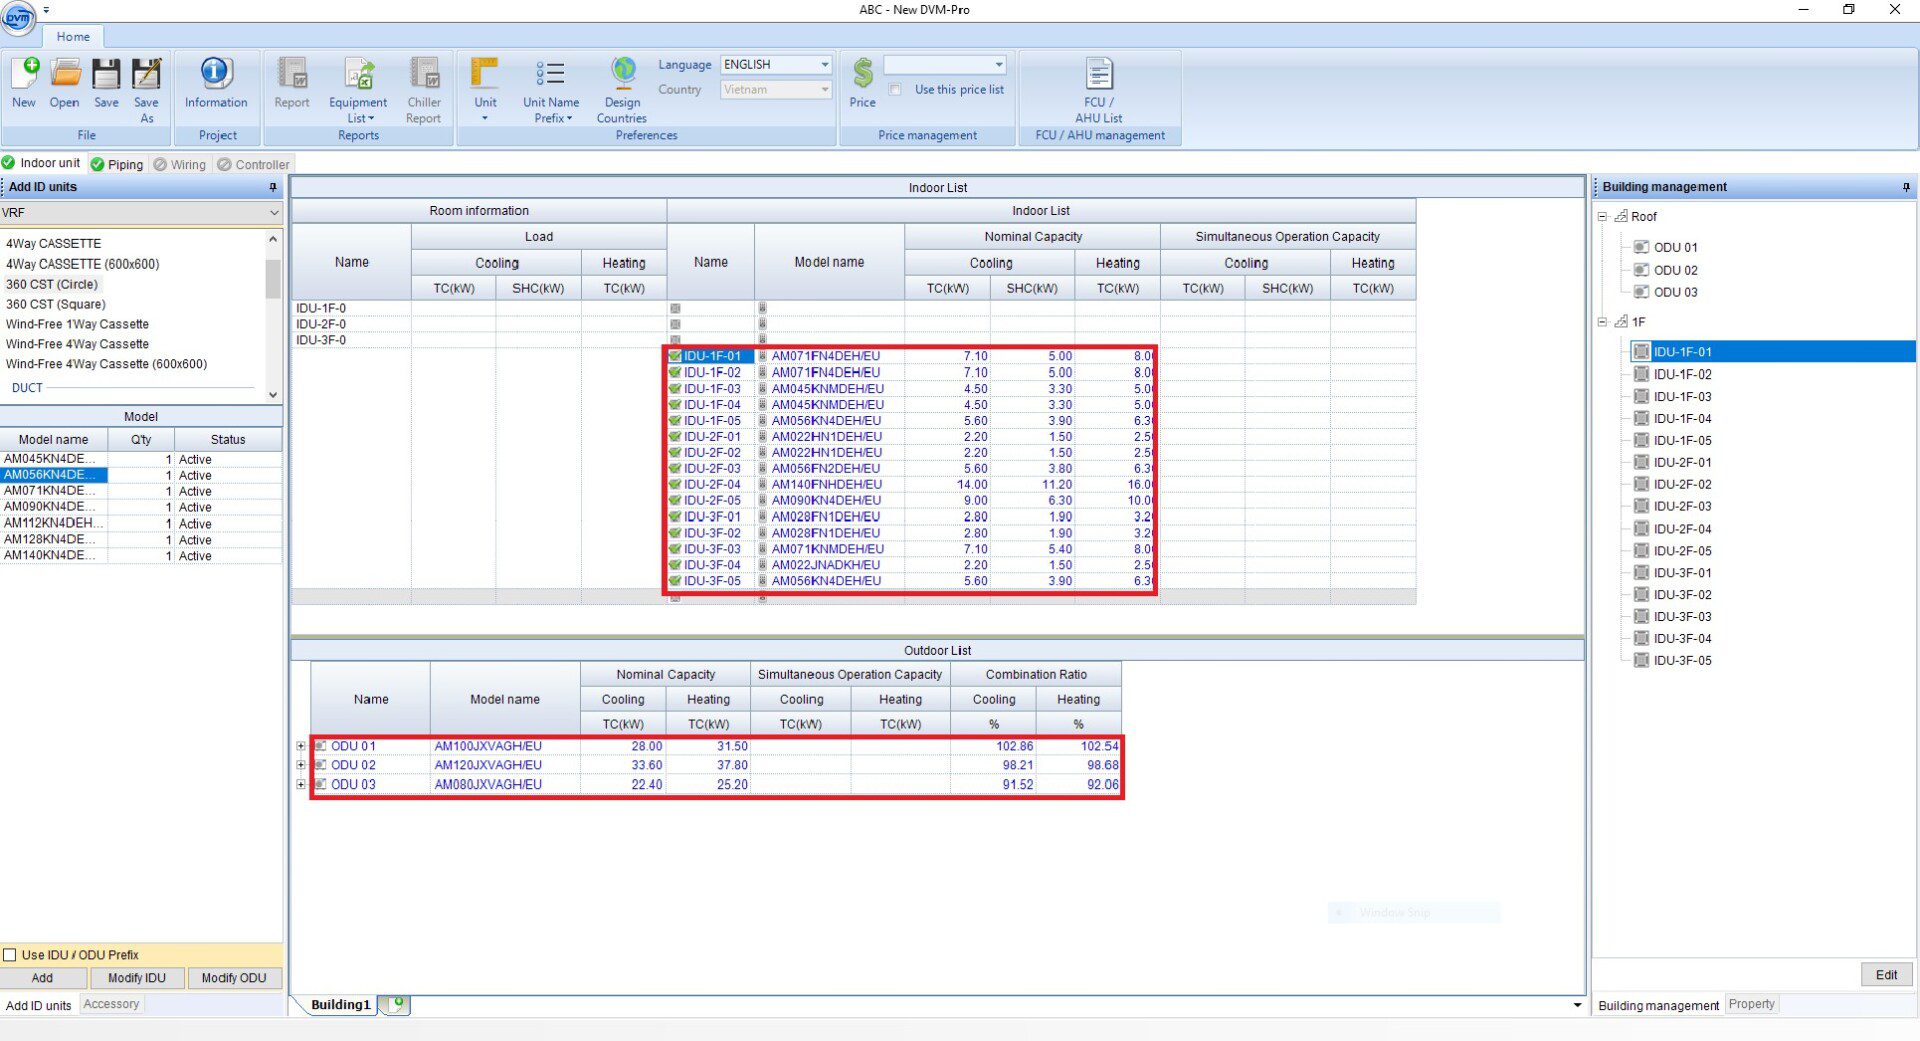Screen dimensions: 1920x1041
Task: Open the Property tab
Action: click(1751, 1004)
